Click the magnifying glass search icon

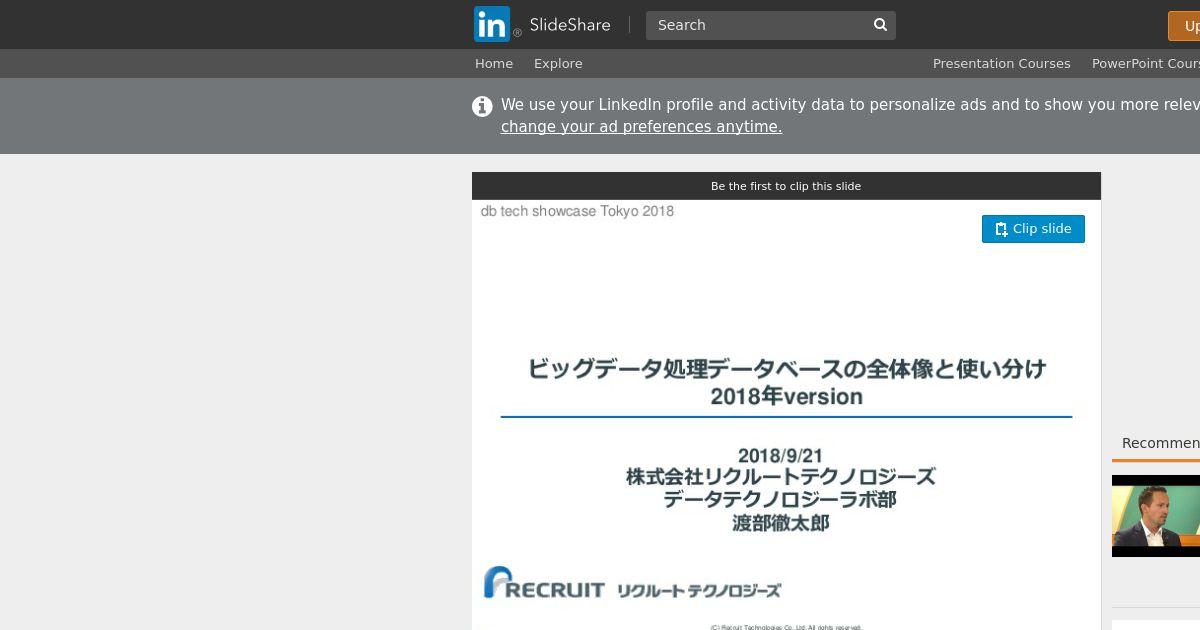880,25
